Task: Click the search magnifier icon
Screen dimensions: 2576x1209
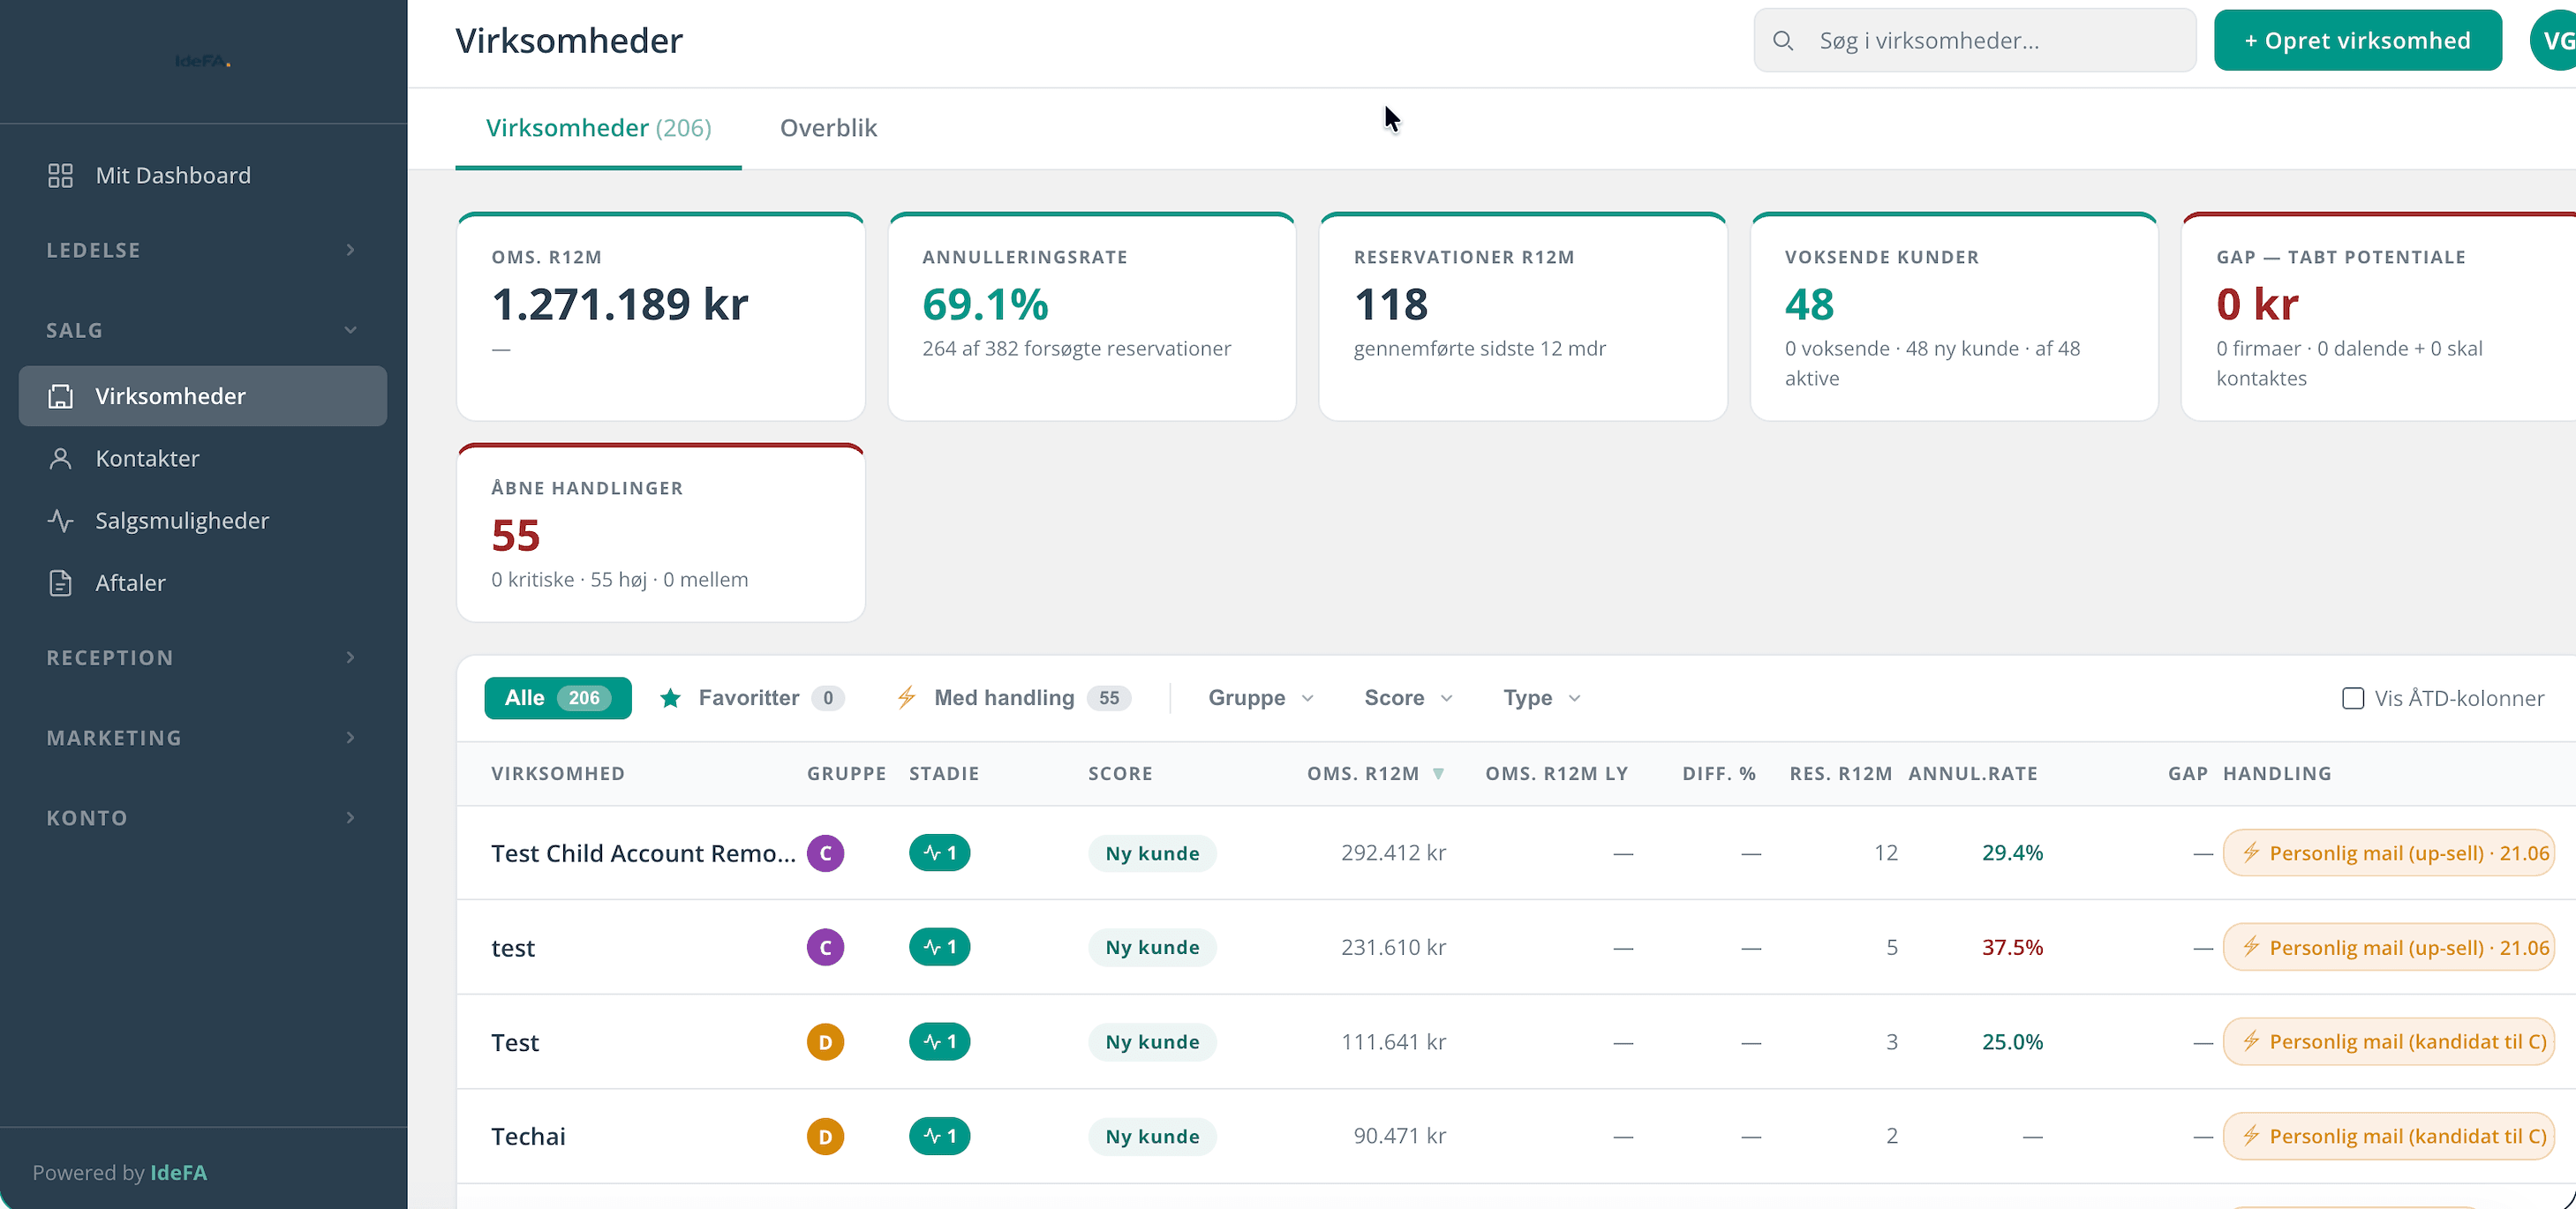Action: pyautogui.click(x=1782, y=40)
